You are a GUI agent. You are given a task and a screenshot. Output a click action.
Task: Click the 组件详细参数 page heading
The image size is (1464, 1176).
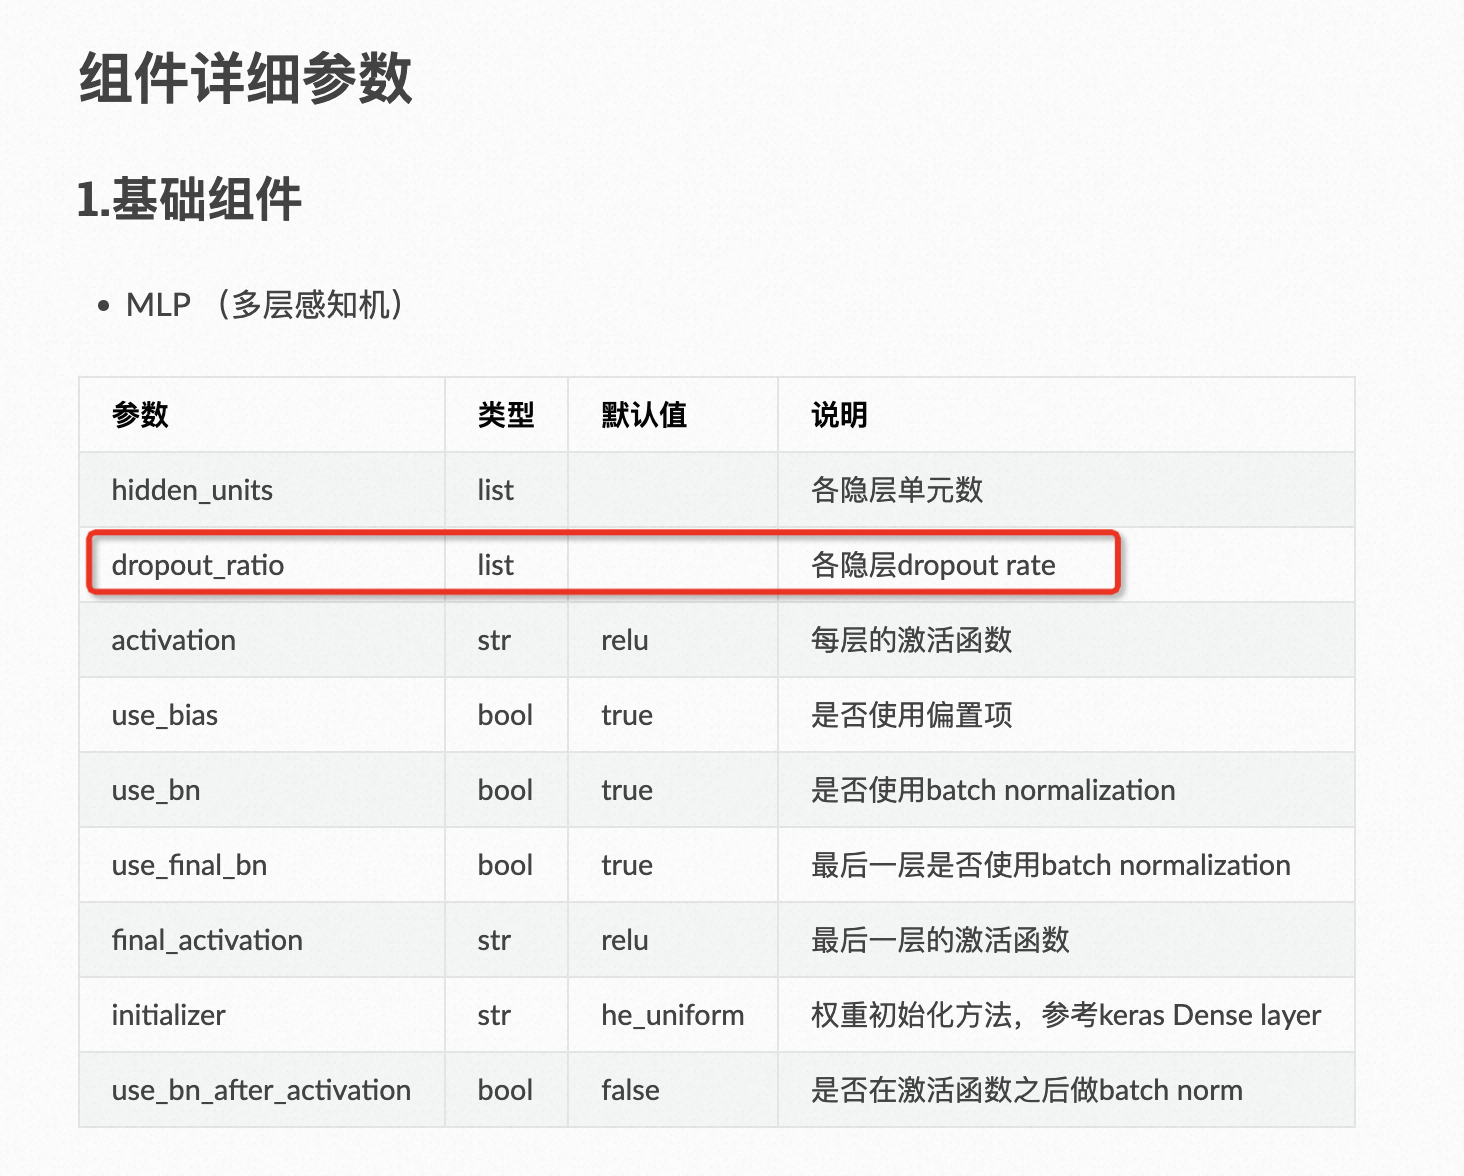tap(245, 79)
